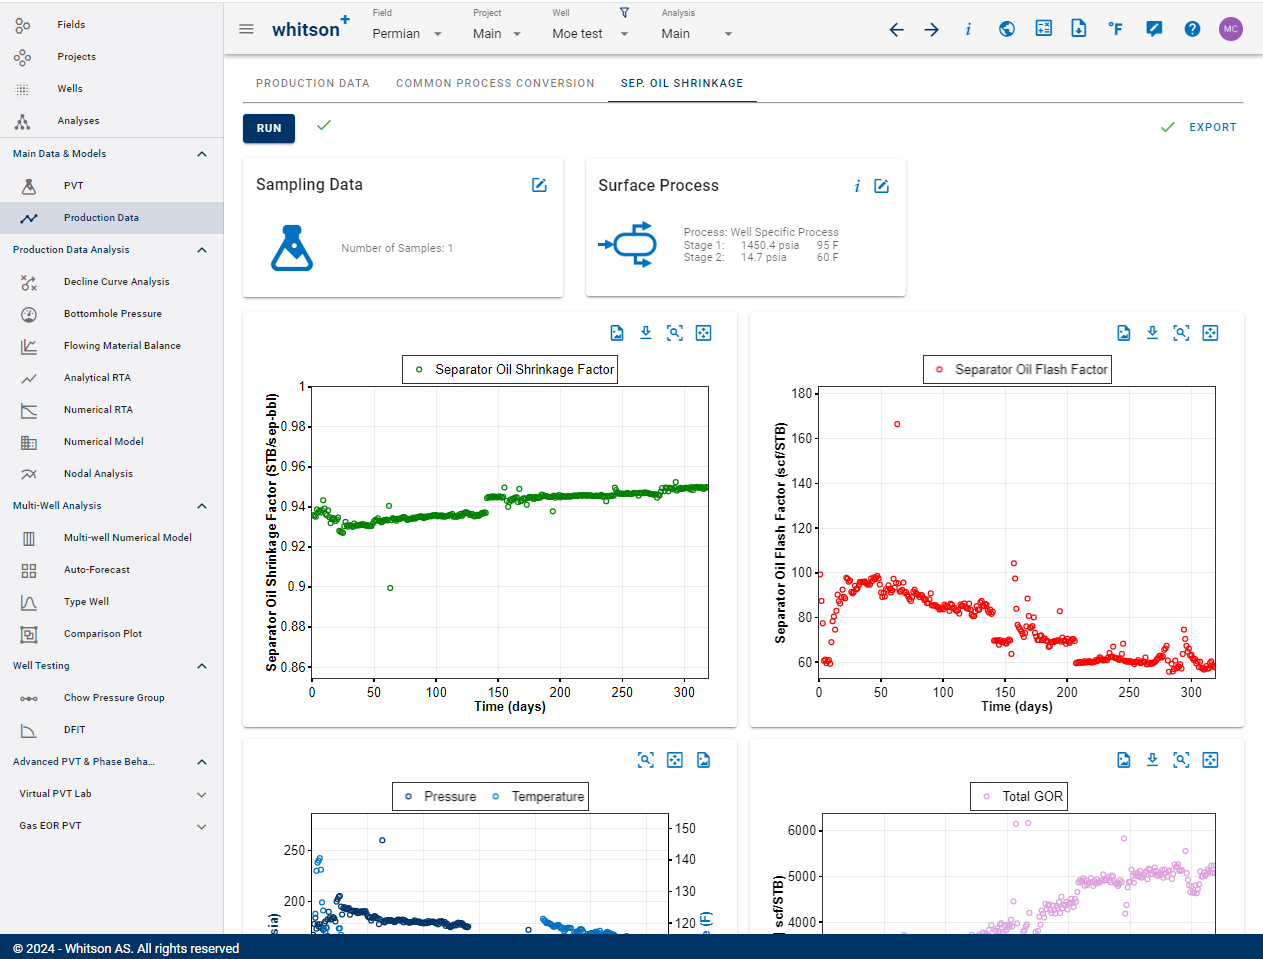Edit Sampling Data with pencil icon

539,185
